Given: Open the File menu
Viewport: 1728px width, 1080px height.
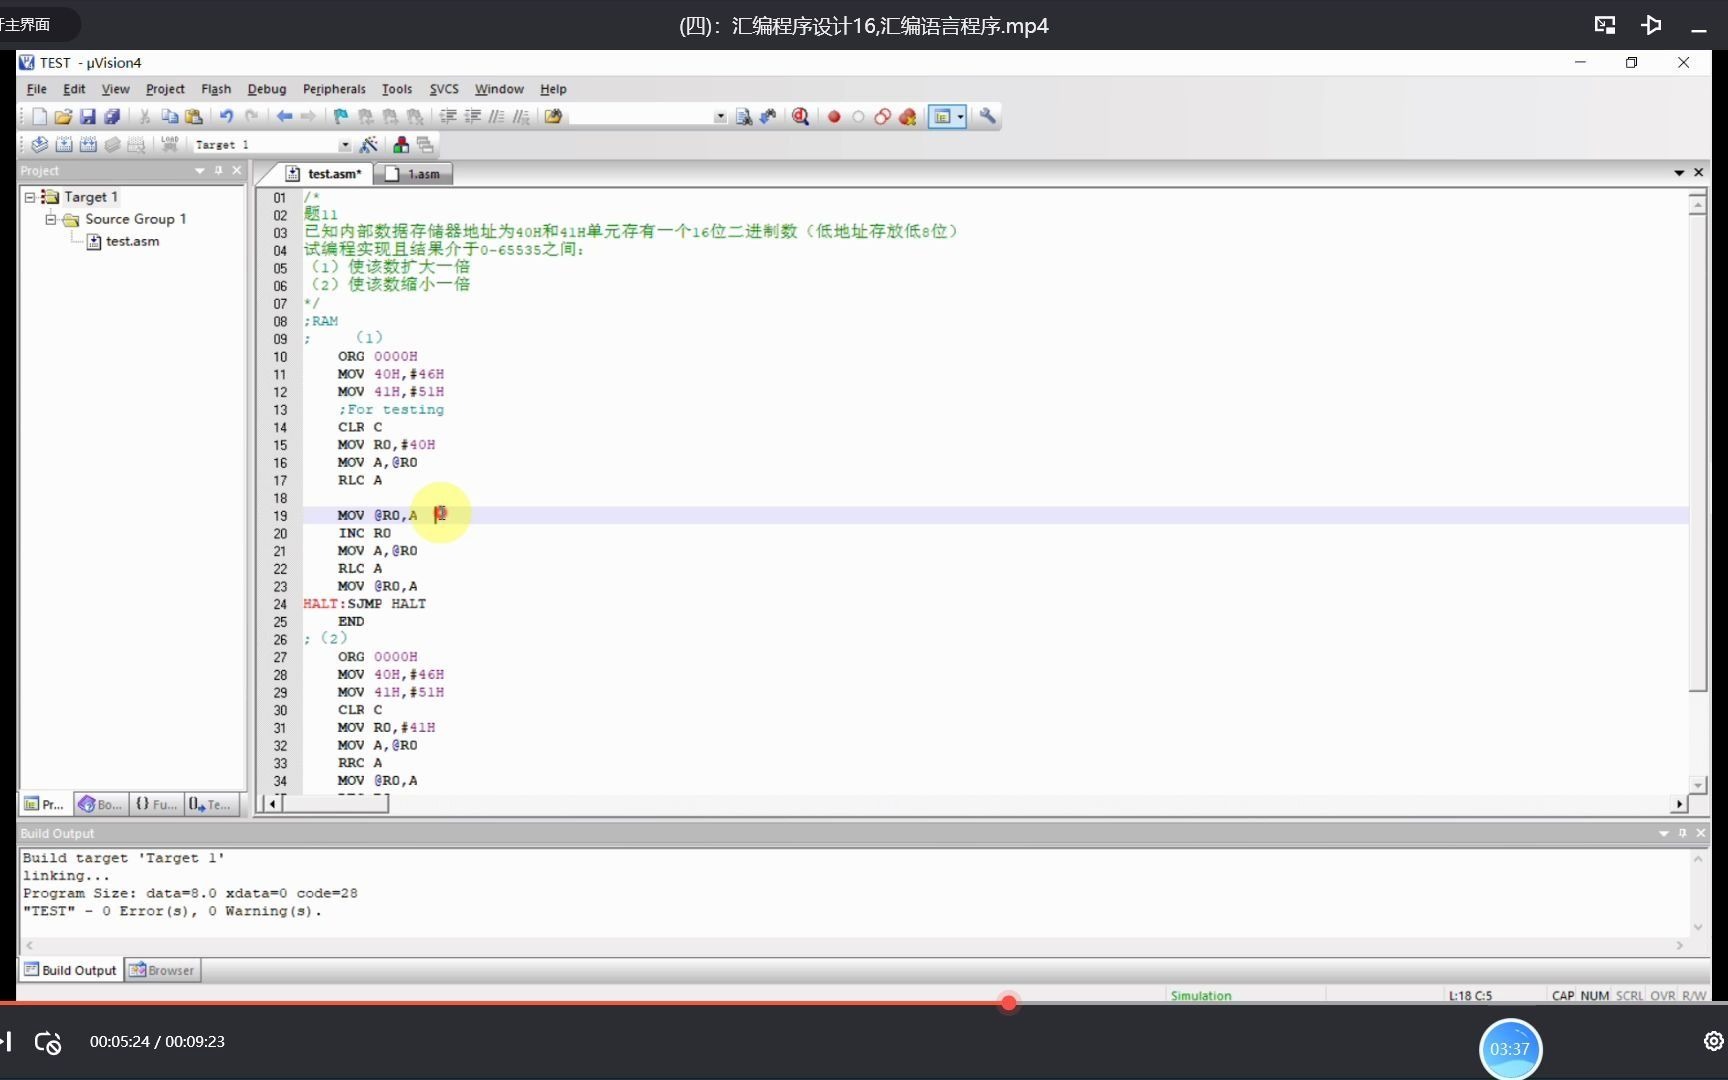Looking at the screenshot, I should point(37,89).
